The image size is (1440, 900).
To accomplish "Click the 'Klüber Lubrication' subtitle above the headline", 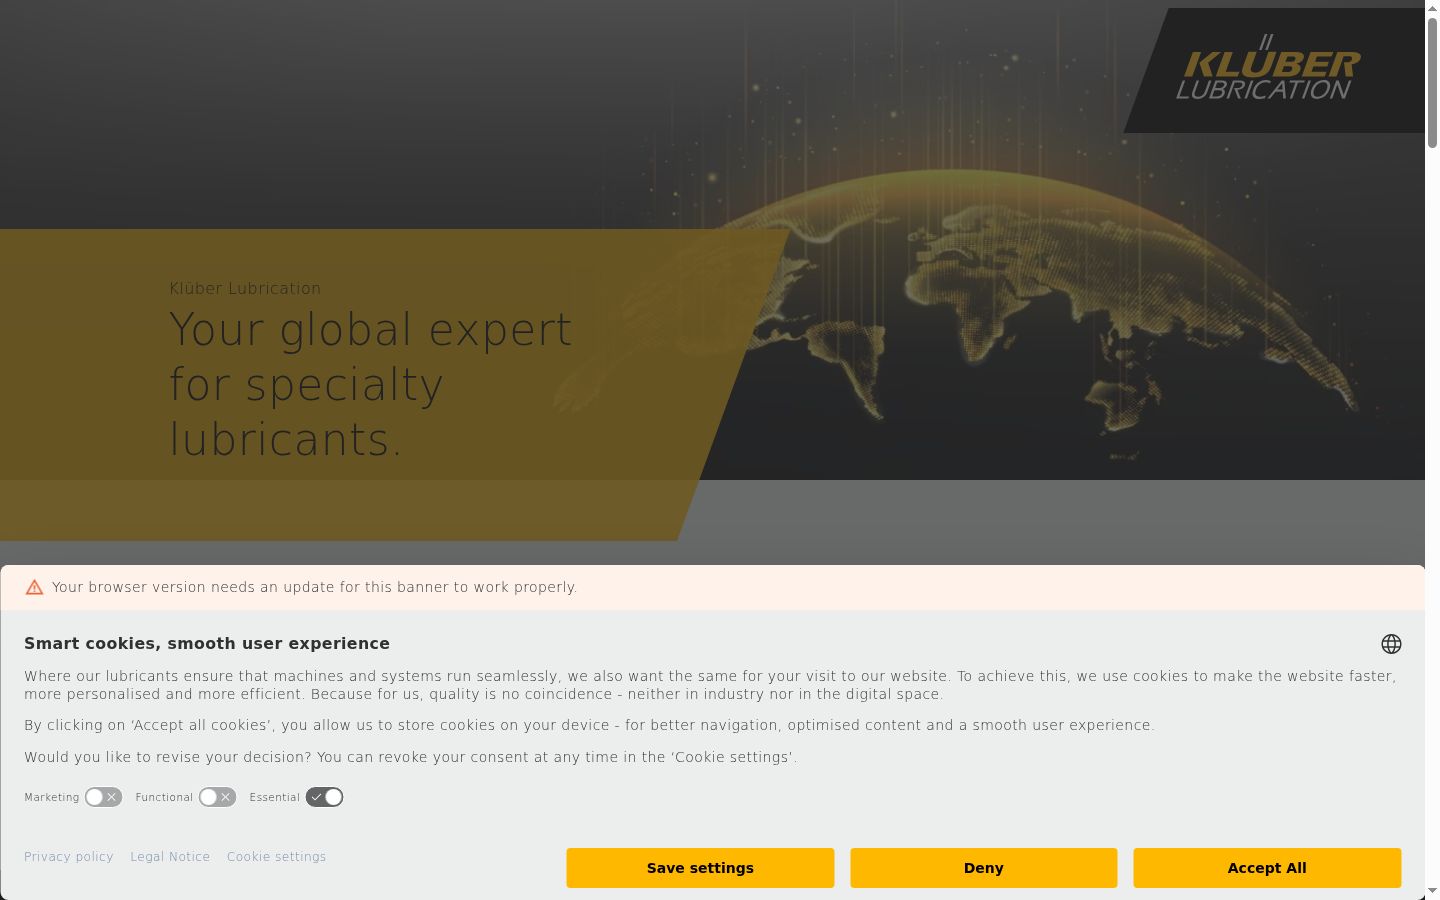I will pyautogui.click(x=245, y=288).
